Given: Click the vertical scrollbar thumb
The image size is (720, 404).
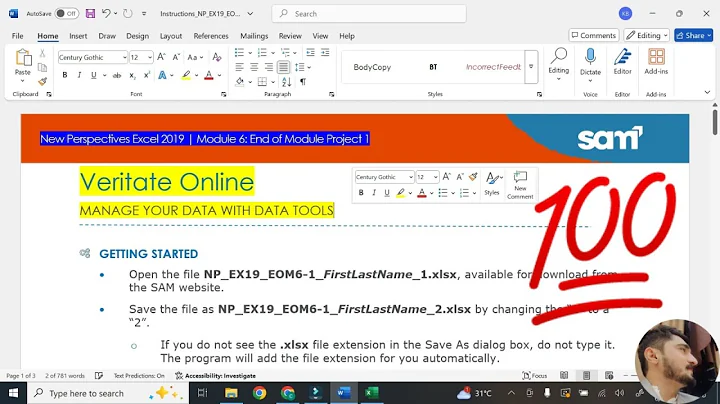Looking at the screenshot, I should click(715, 122).
